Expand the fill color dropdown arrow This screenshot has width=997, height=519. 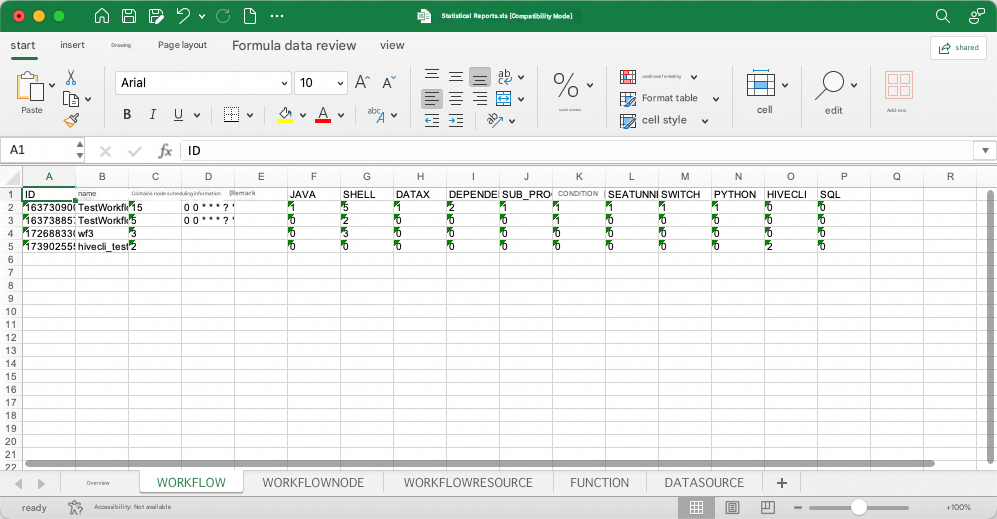[303, 115]
